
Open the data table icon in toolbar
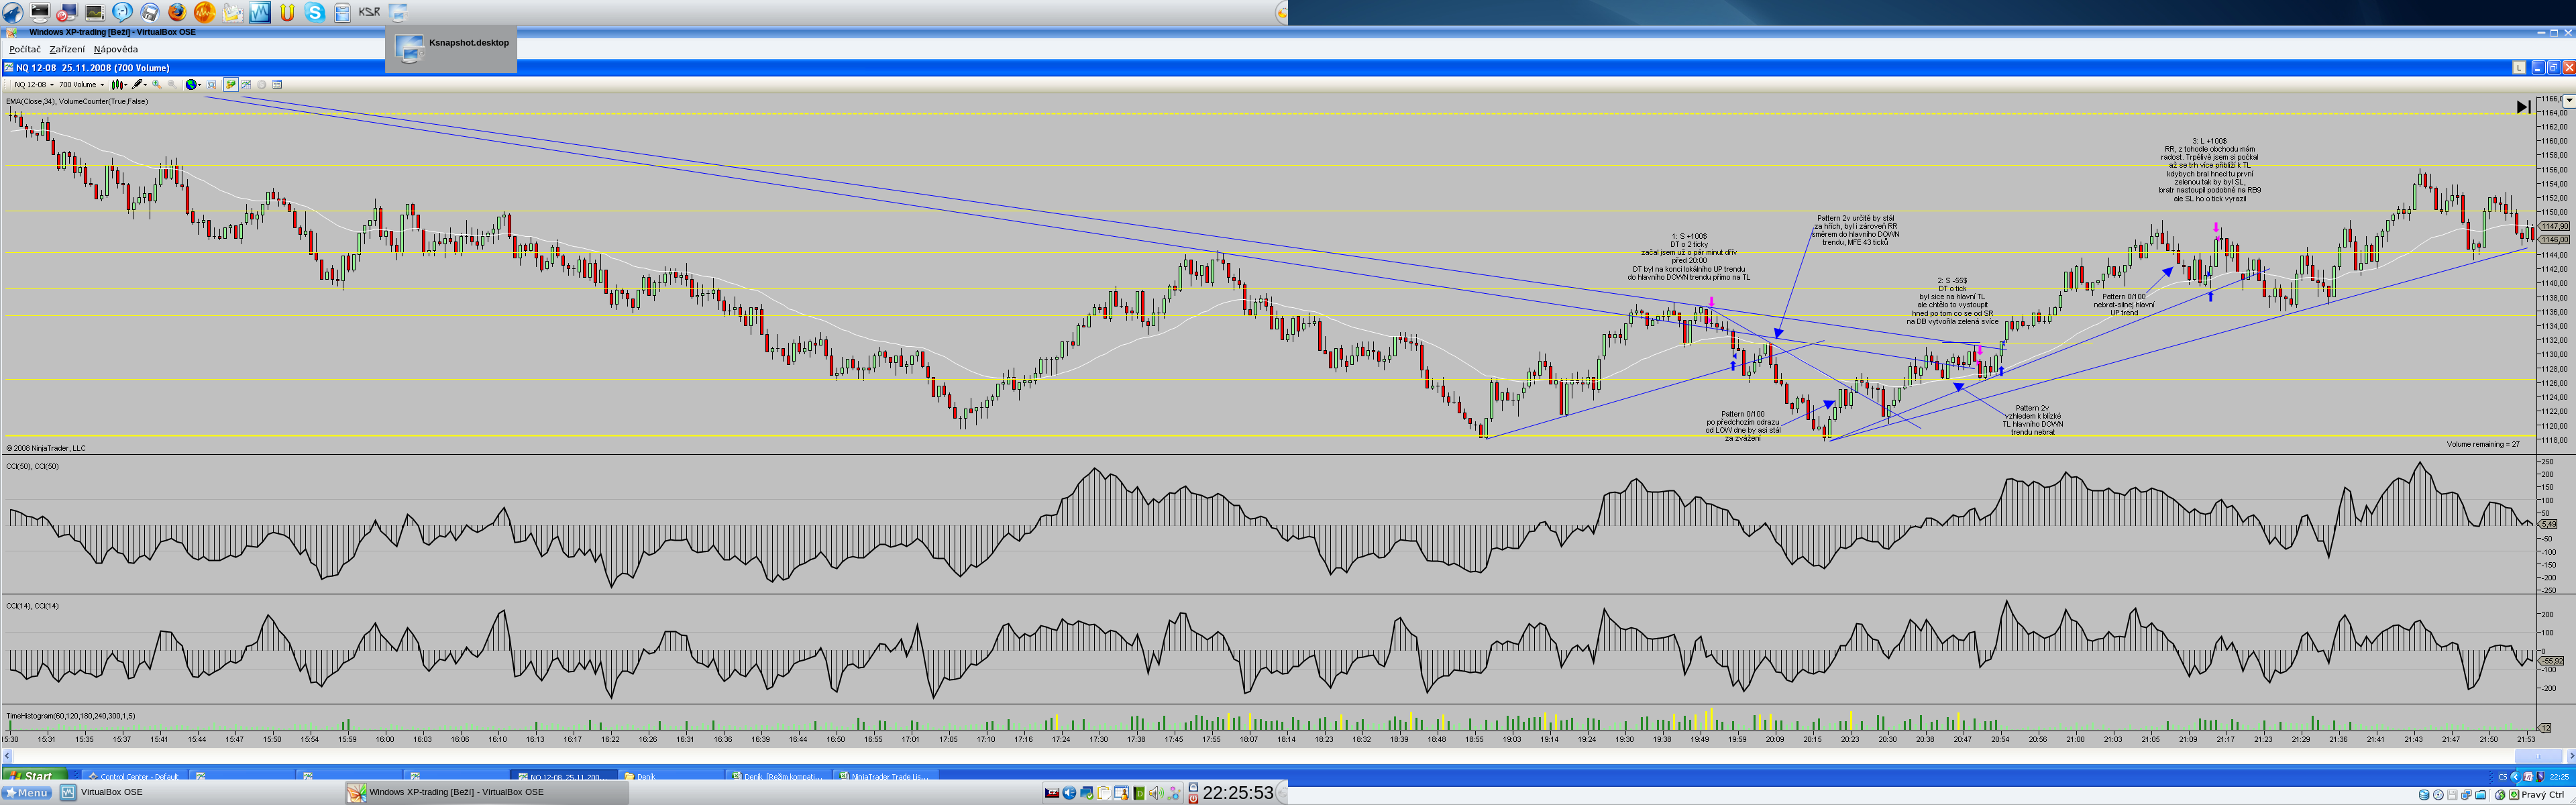point(277,84)
